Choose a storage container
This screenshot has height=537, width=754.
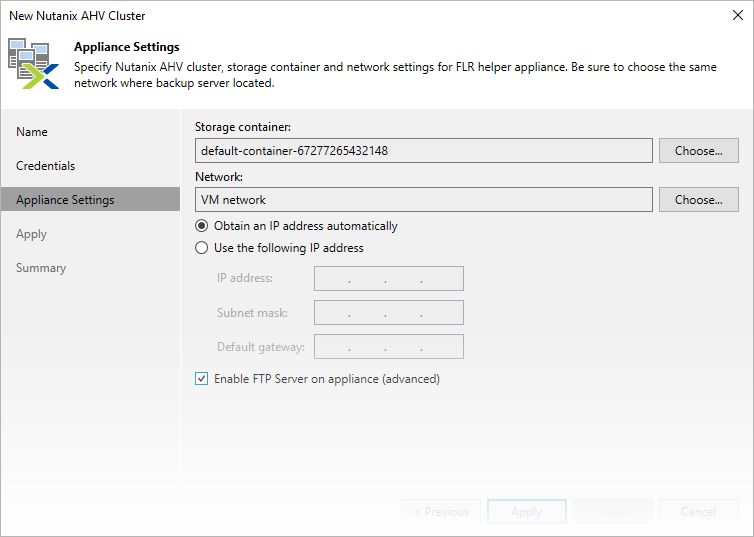click(698, 151)
